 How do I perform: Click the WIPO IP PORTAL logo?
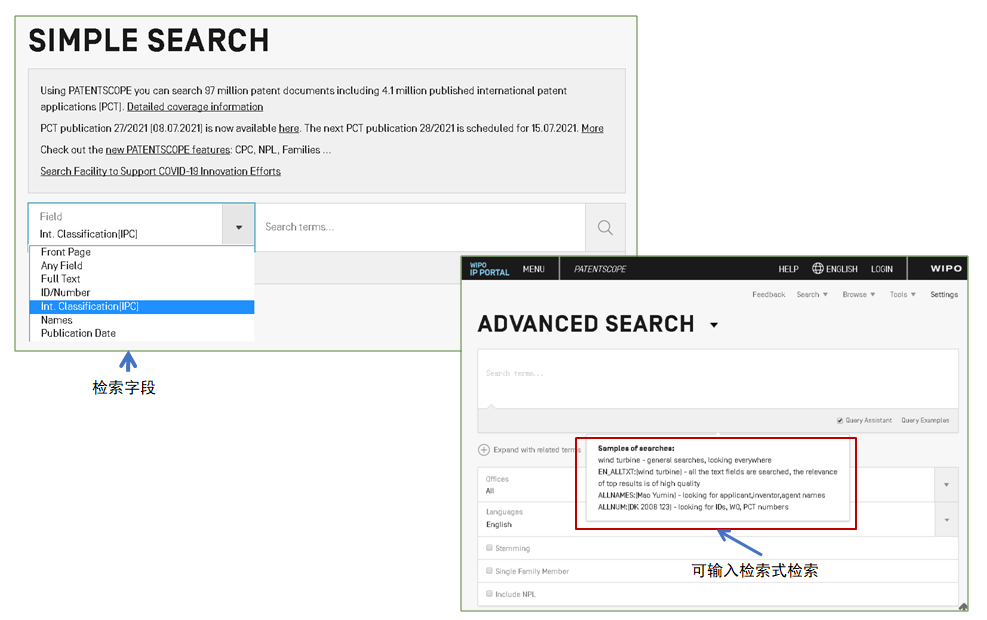coord(489,269)
